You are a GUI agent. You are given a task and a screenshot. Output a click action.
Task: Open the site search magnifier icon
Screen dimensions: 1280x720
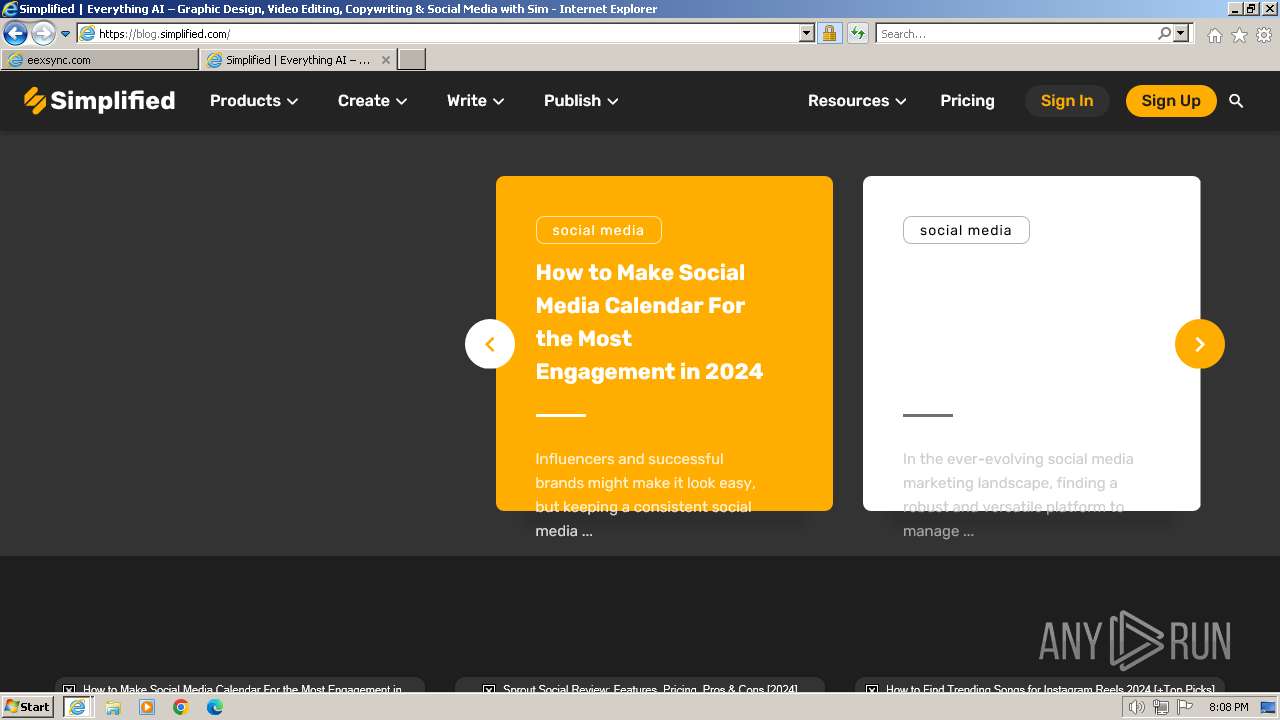click(x=1236, y=101)
